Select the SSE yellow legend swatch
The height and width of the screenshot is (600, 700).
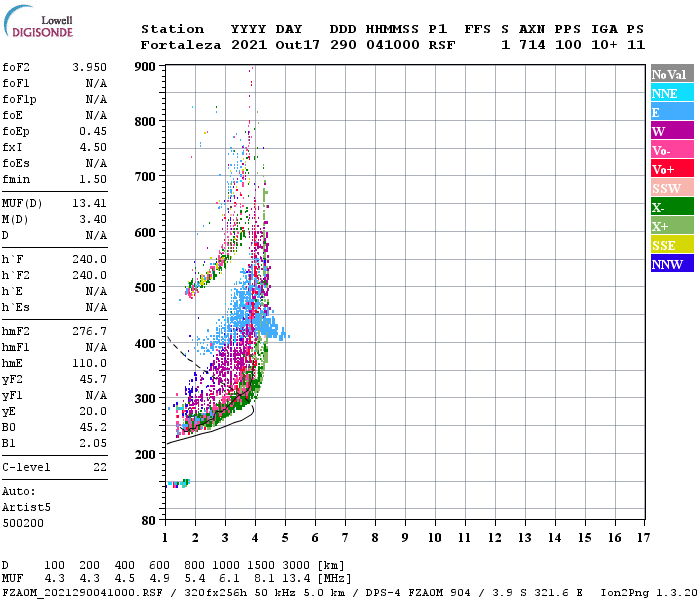pos(672,245)
